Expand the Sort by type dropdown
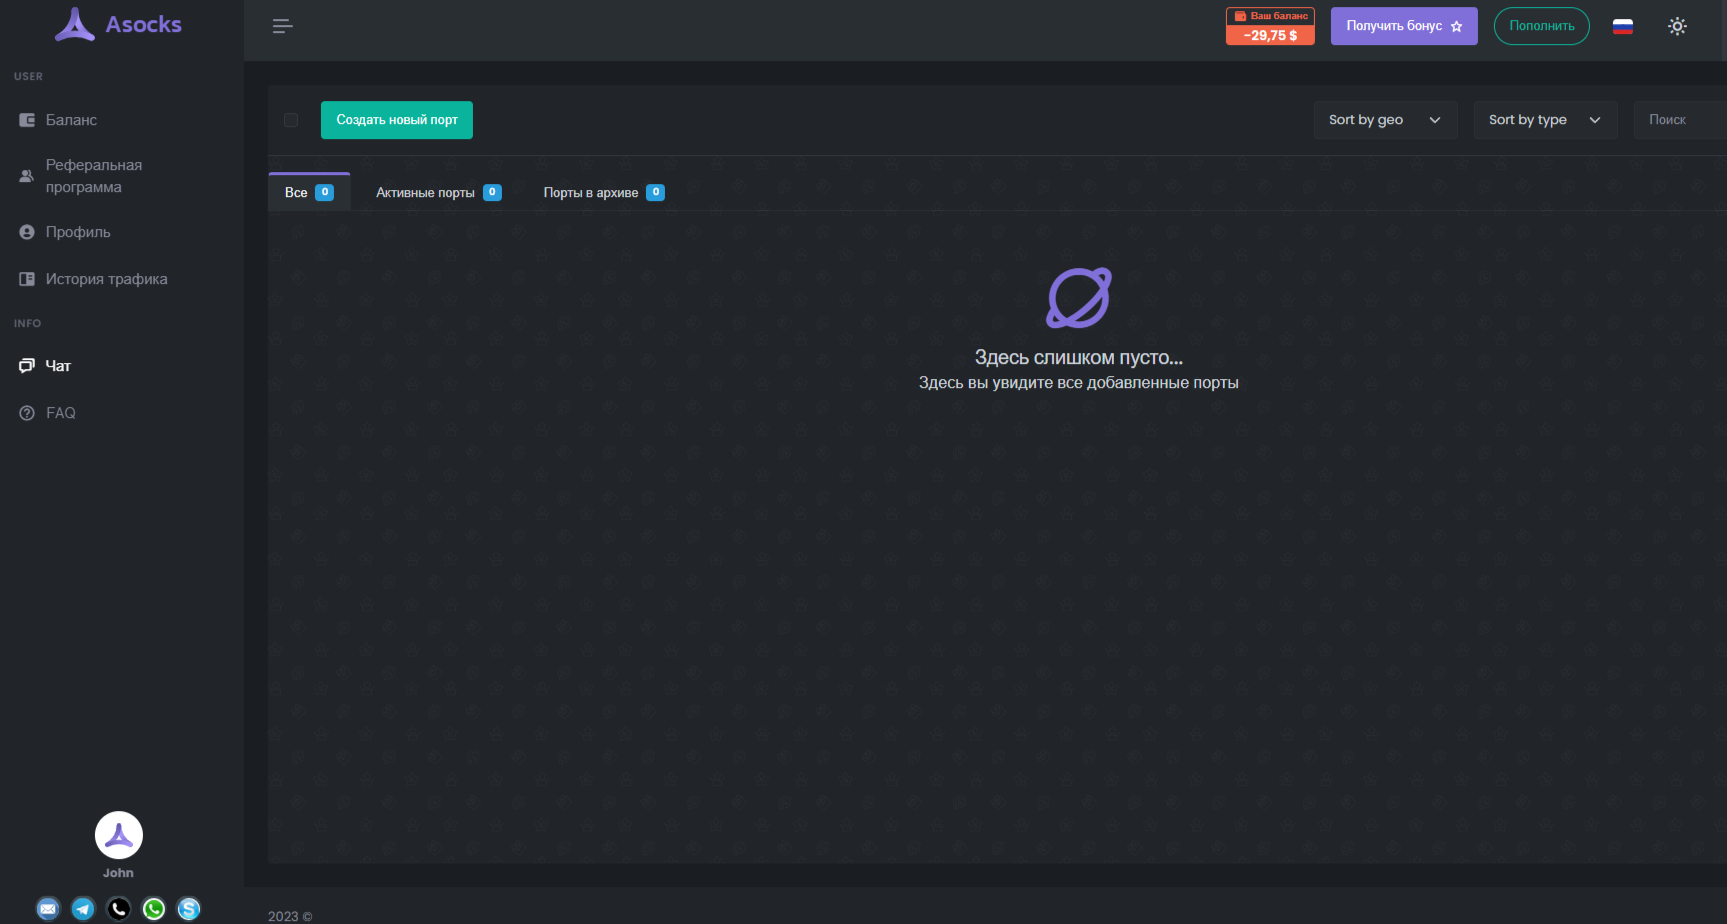Image resolution: width=1727 pixels, height=924 pixels. tap(1544, 120)
